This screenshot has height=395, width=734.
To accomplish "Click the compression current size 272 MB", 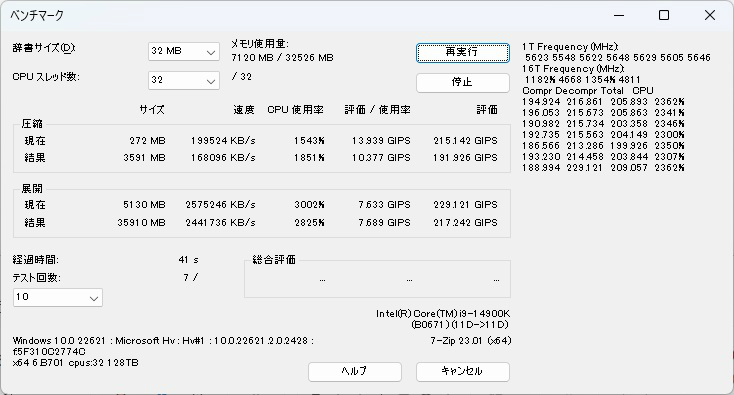I will point(147,140).
